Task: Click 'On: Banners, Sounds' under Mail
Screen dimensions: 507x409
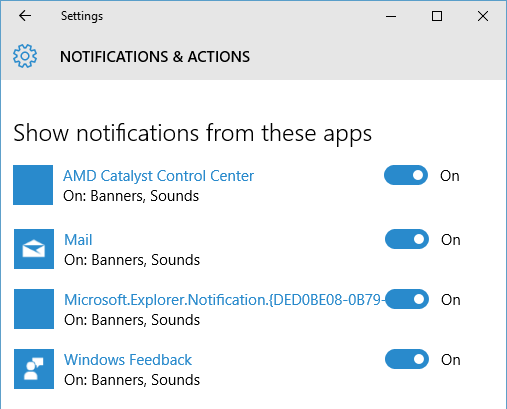Action: click(x=132, y=260)
